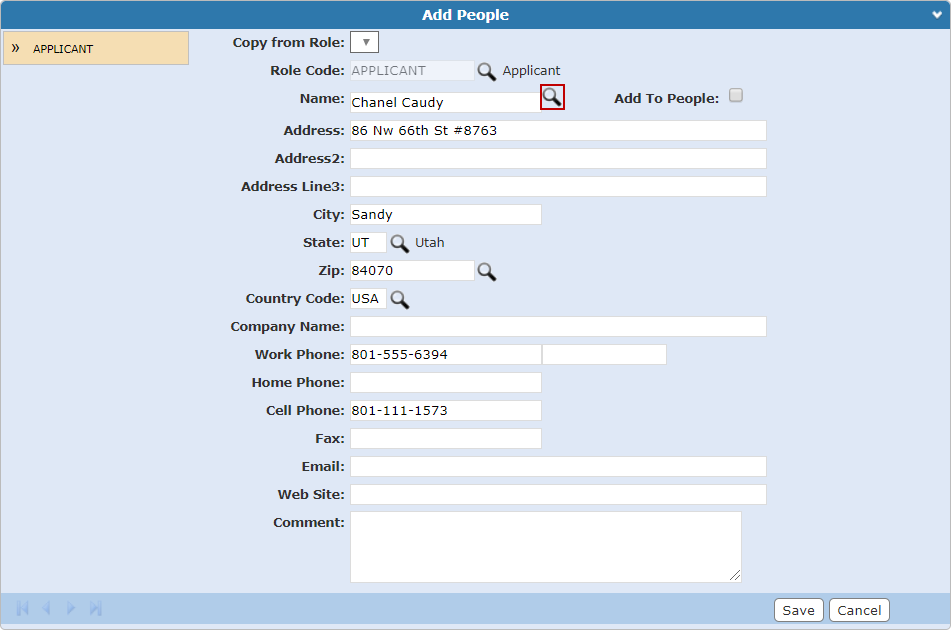This screenshot has width=951, height=630.
Task: Click the State lookup magnifier icon
Action: [399, 243]
